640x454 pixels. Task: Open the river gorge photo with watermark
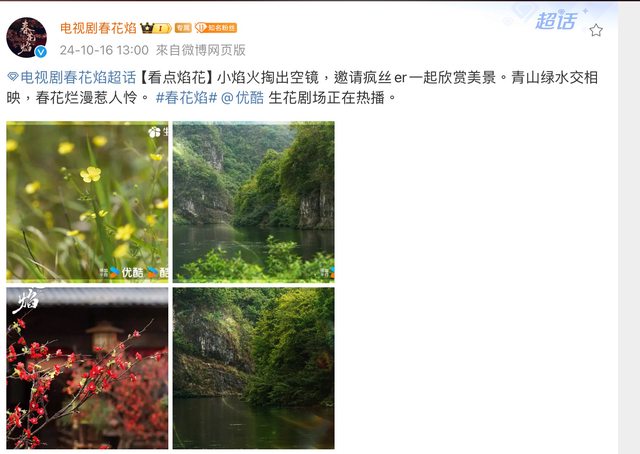click(253, 202)
